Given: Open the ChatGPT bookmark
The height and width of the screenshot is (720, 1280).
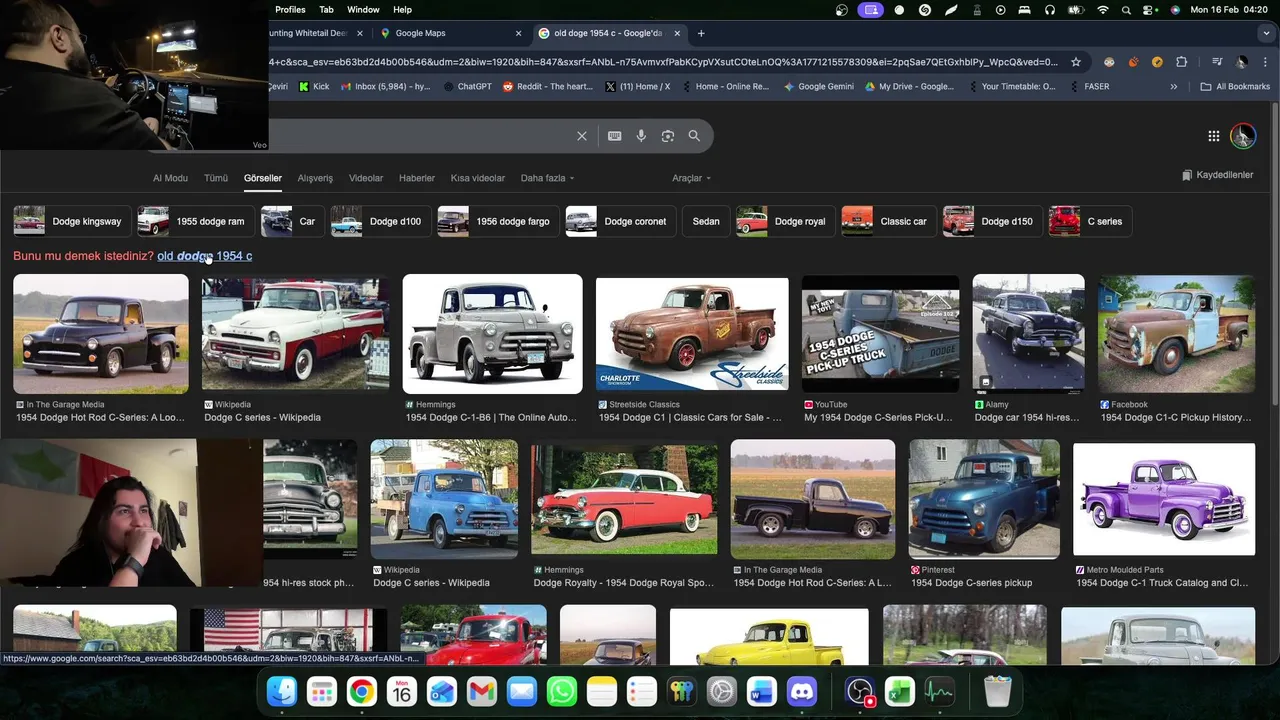Looking at the screenshot, I should click(468, 87).
